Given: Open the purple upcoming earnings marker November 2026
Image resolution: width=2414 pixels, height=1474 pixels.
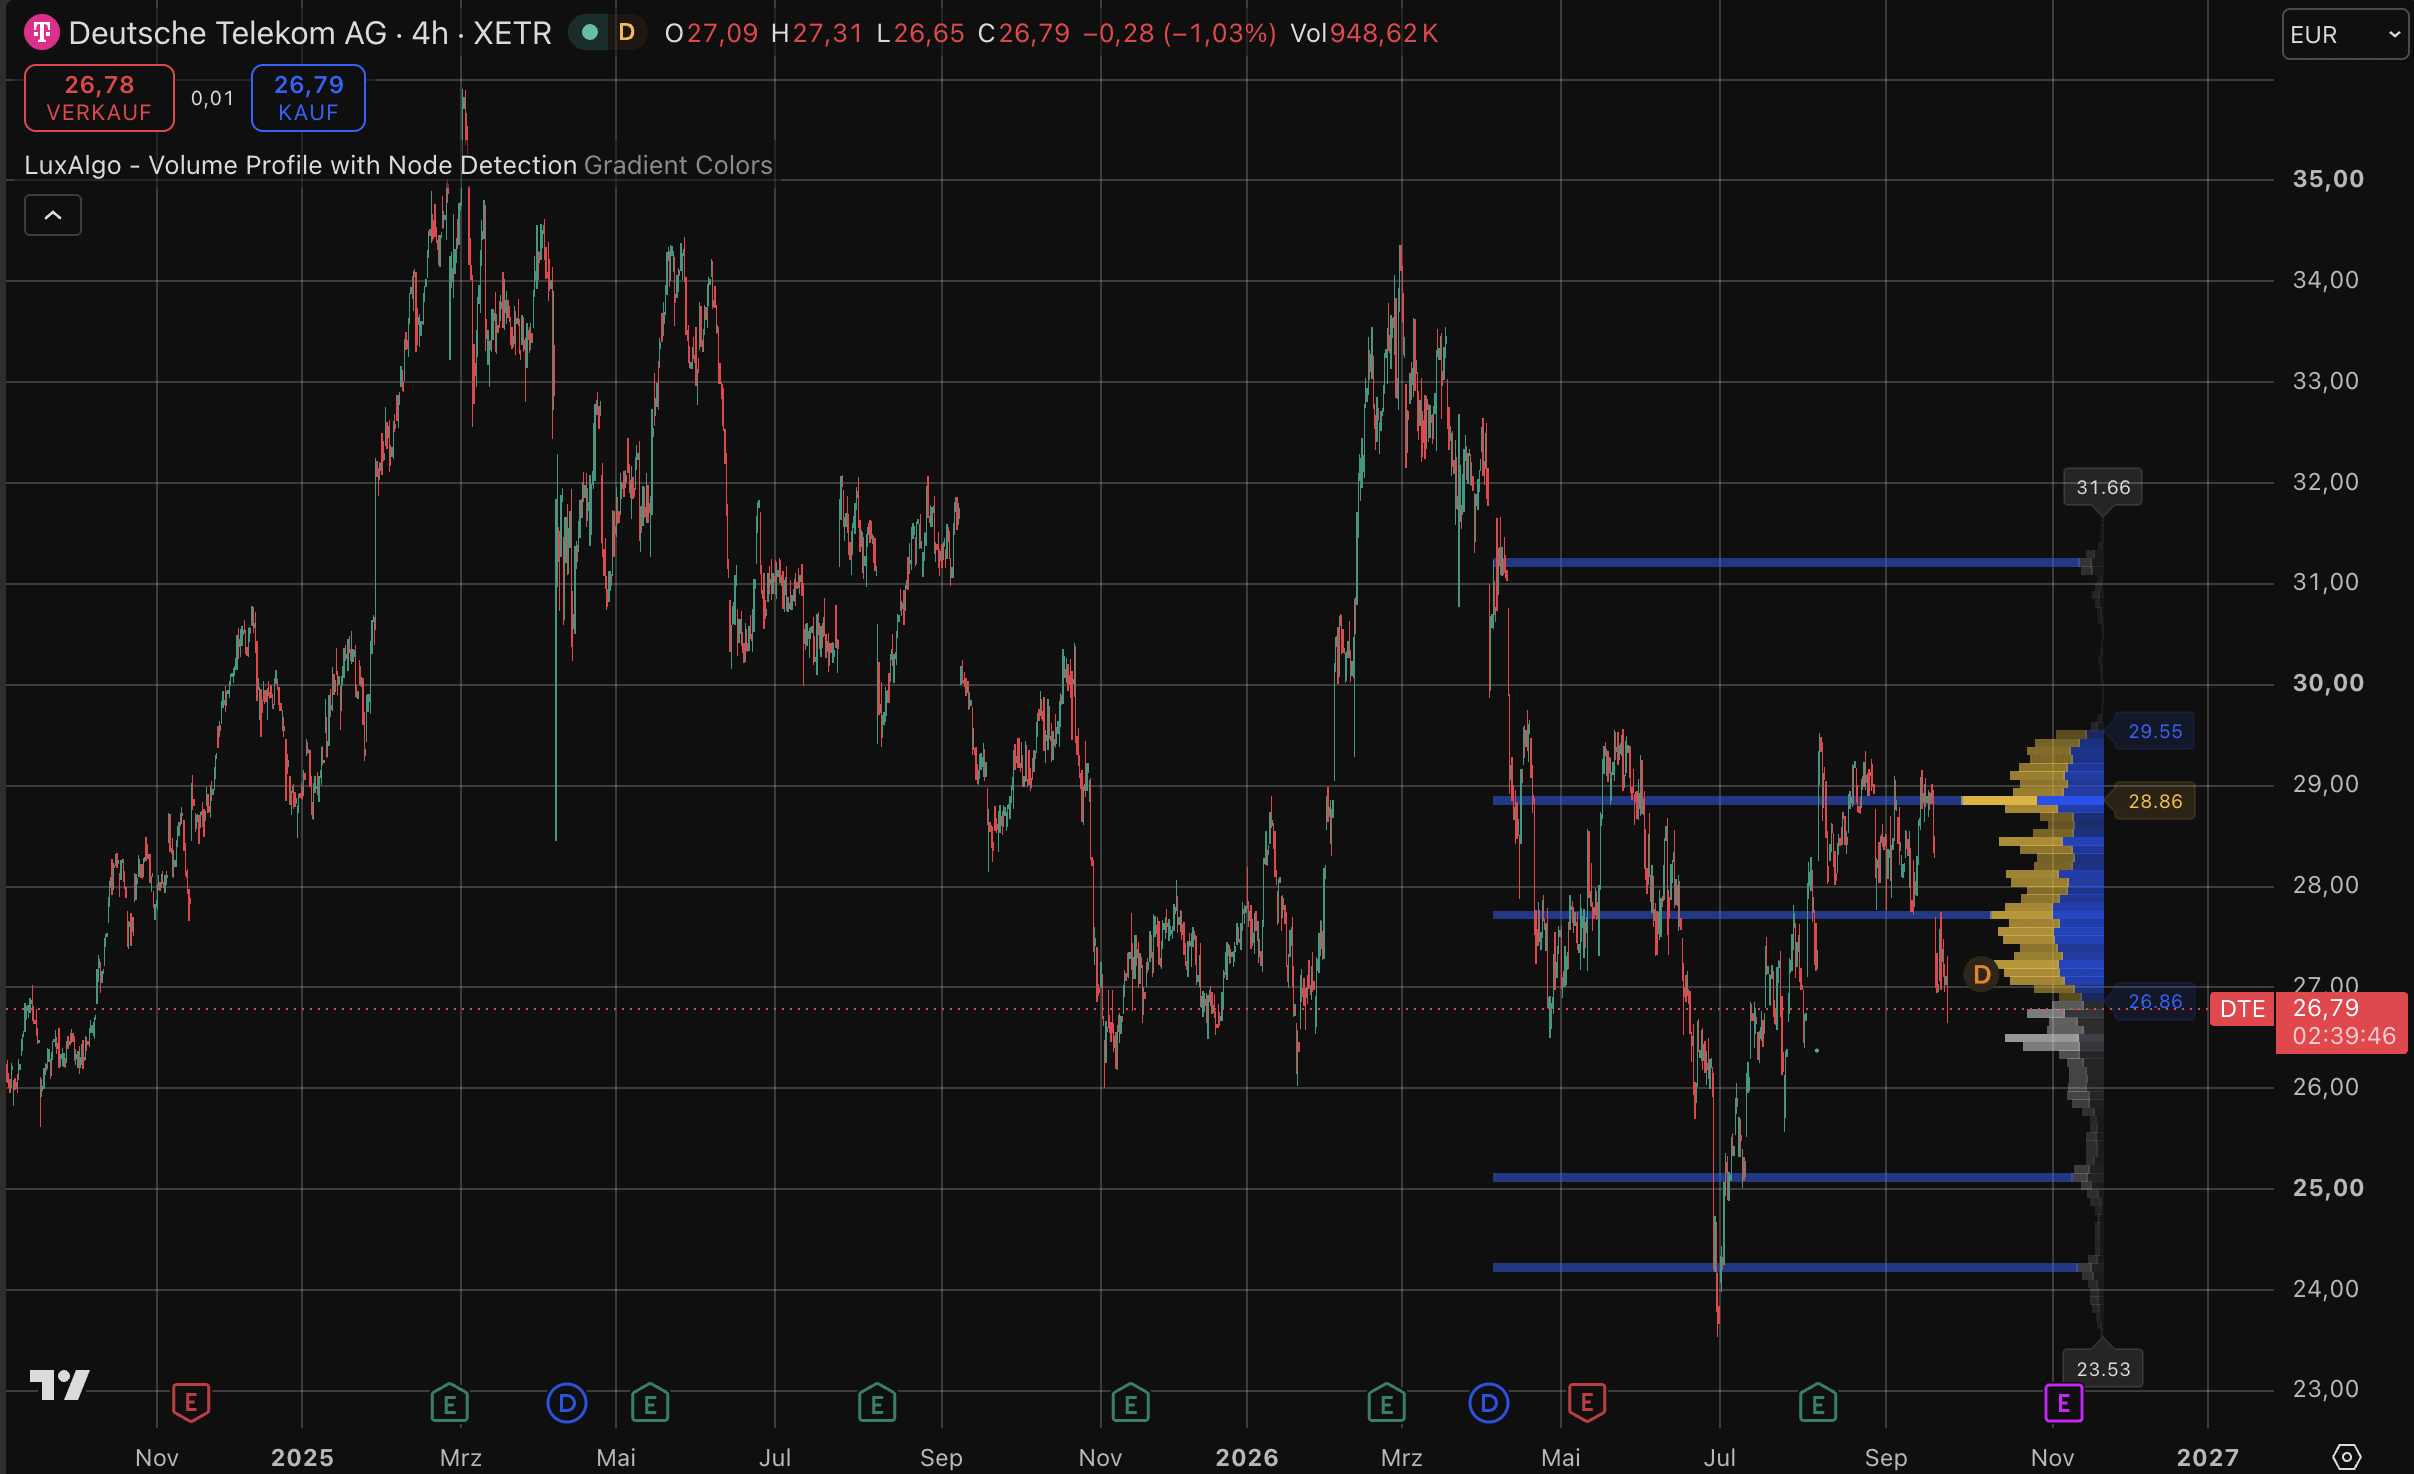Looking at the screenshot, I should pyautogui.click(x=2064, y=1402).
